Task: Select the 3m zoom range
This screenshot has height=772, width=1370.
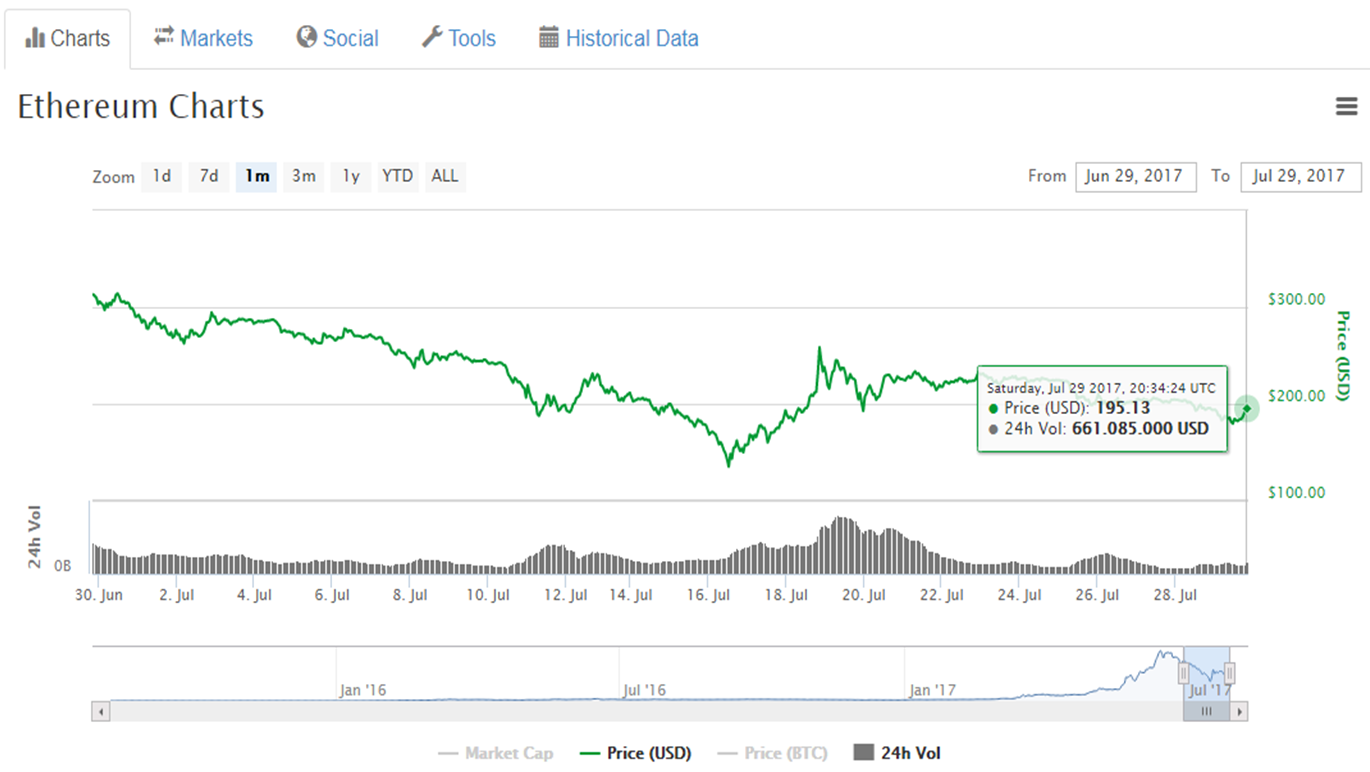Action: click(303, 176)
